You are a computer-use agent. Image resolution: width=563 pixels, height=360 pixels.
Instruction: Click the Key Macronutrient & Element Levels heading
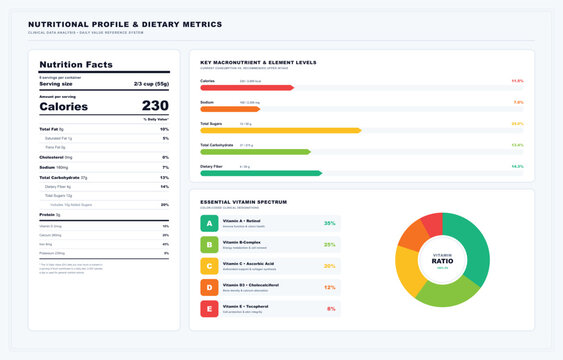click(x=258, y=62)
